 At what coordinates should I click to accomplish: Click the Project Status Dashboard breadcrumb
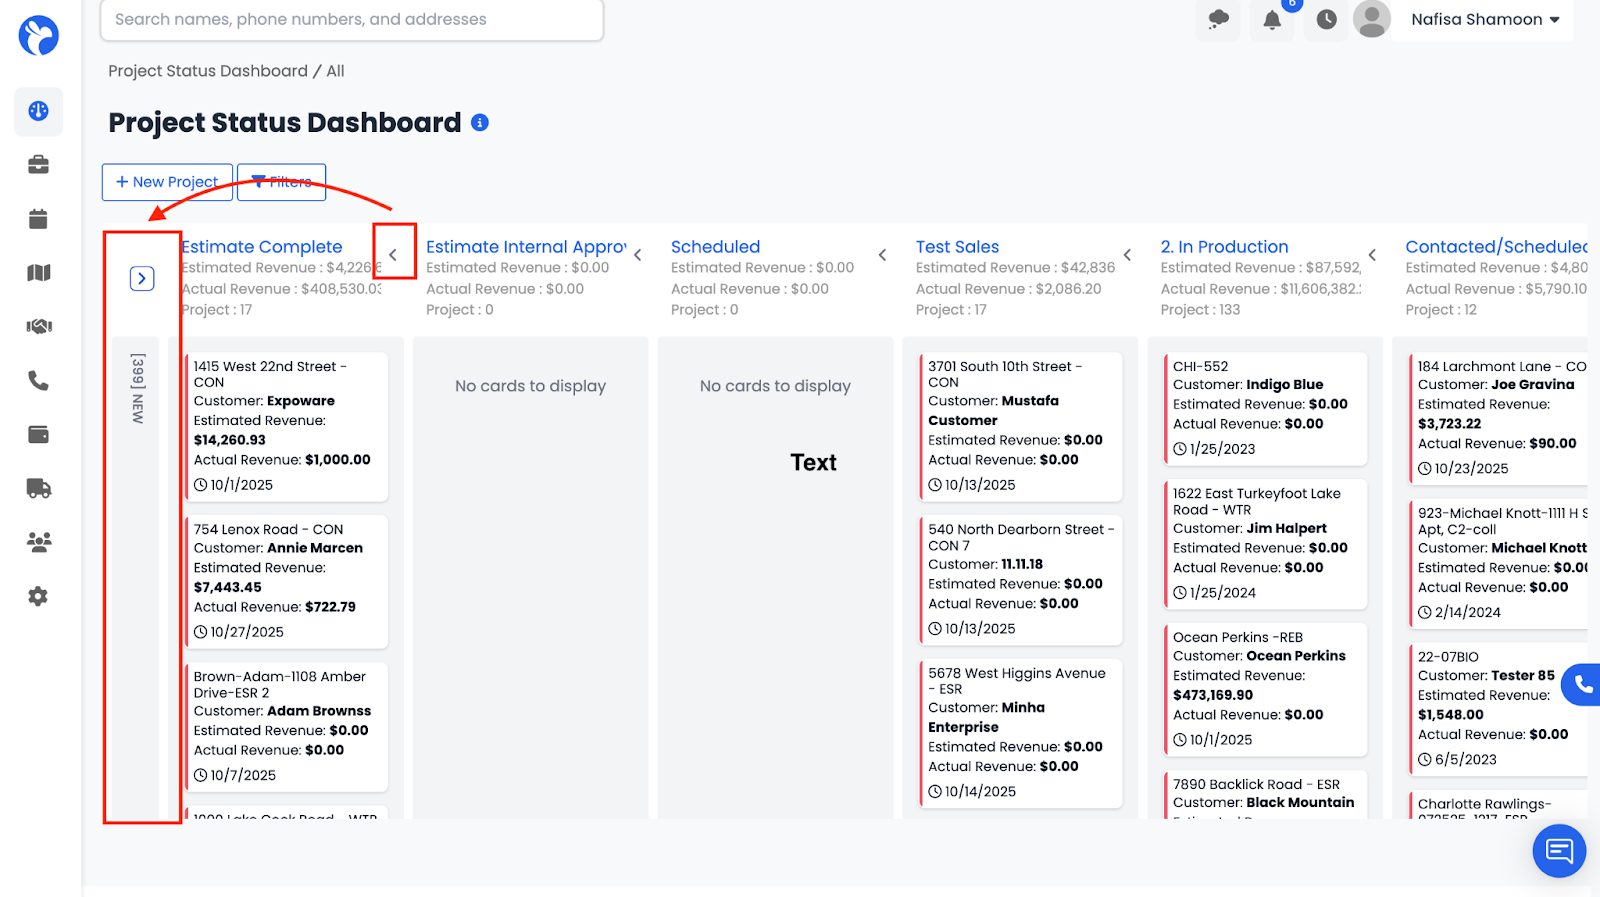(208, 71)
